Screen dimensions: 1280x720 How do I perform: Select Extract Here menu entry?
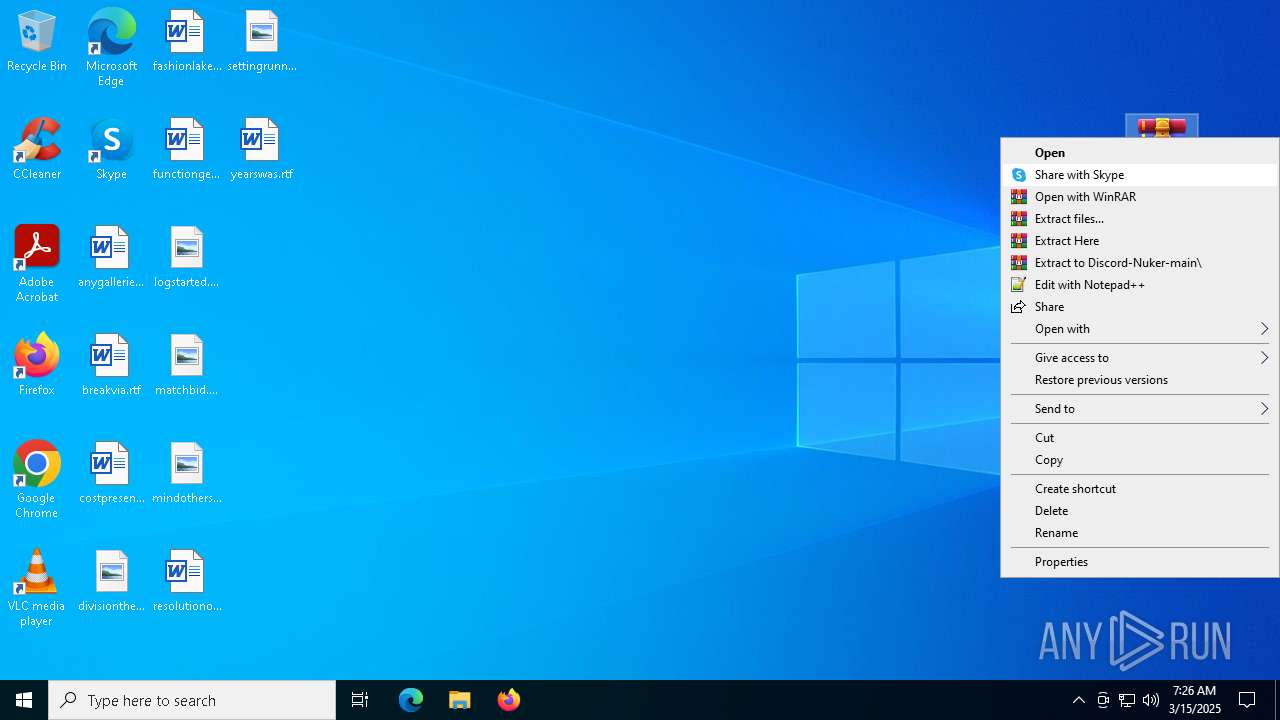pyautogui.click(x=1140, y=241)
